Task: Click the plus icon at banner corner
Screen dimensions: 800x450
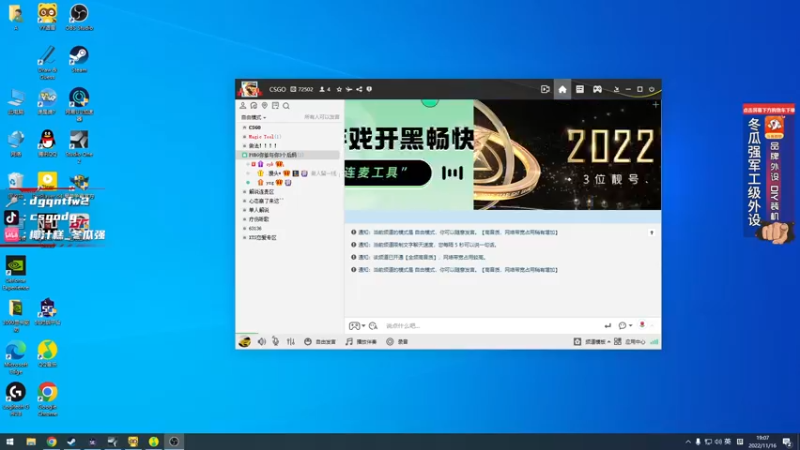Action: (x=655, y=105)
